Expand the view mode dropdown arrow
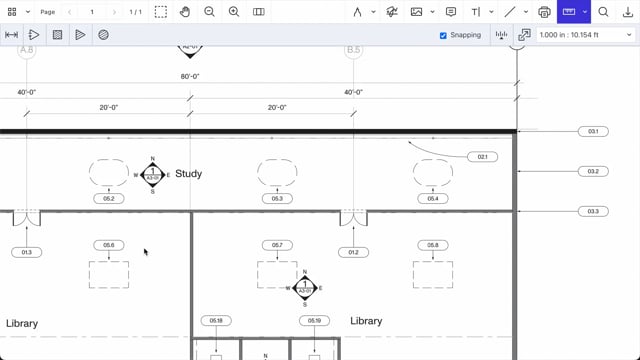This screenshot has height=360, width=640. click(28, 12)
